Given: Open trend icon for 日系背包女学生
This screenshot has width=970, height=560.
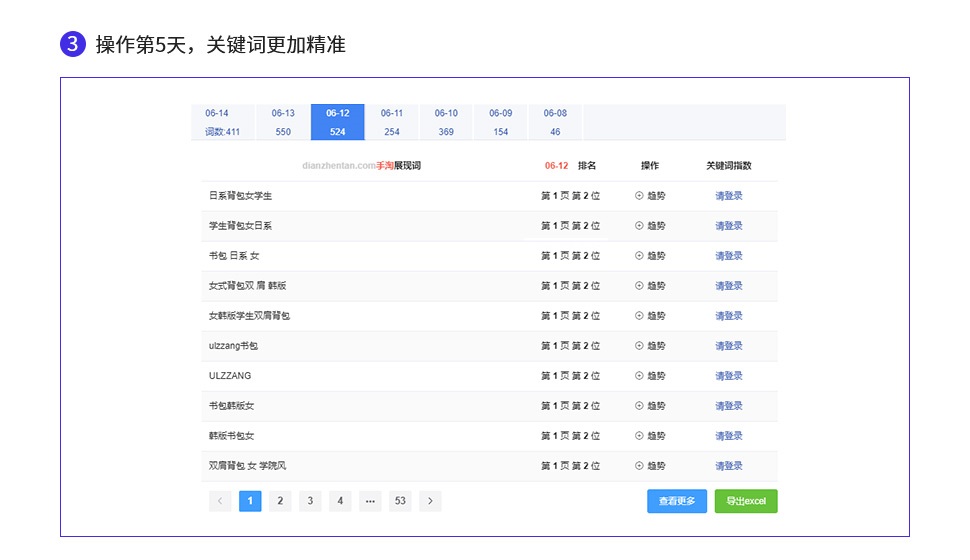Looking at the screenshot, I should pyautogui.click(x=639, y=196).
